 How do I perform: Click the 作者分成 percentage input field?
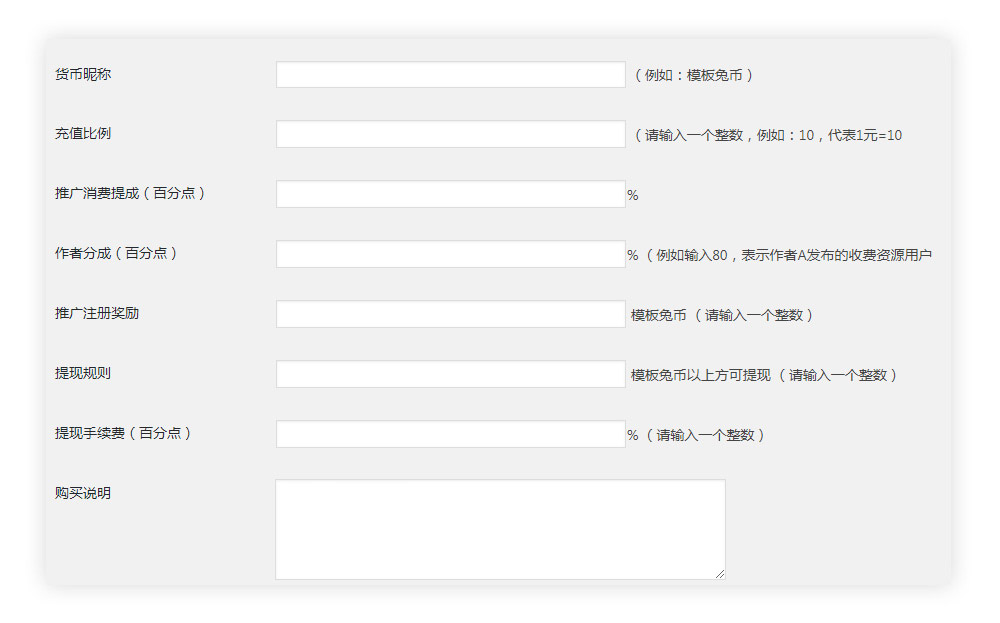coord(450,253)
